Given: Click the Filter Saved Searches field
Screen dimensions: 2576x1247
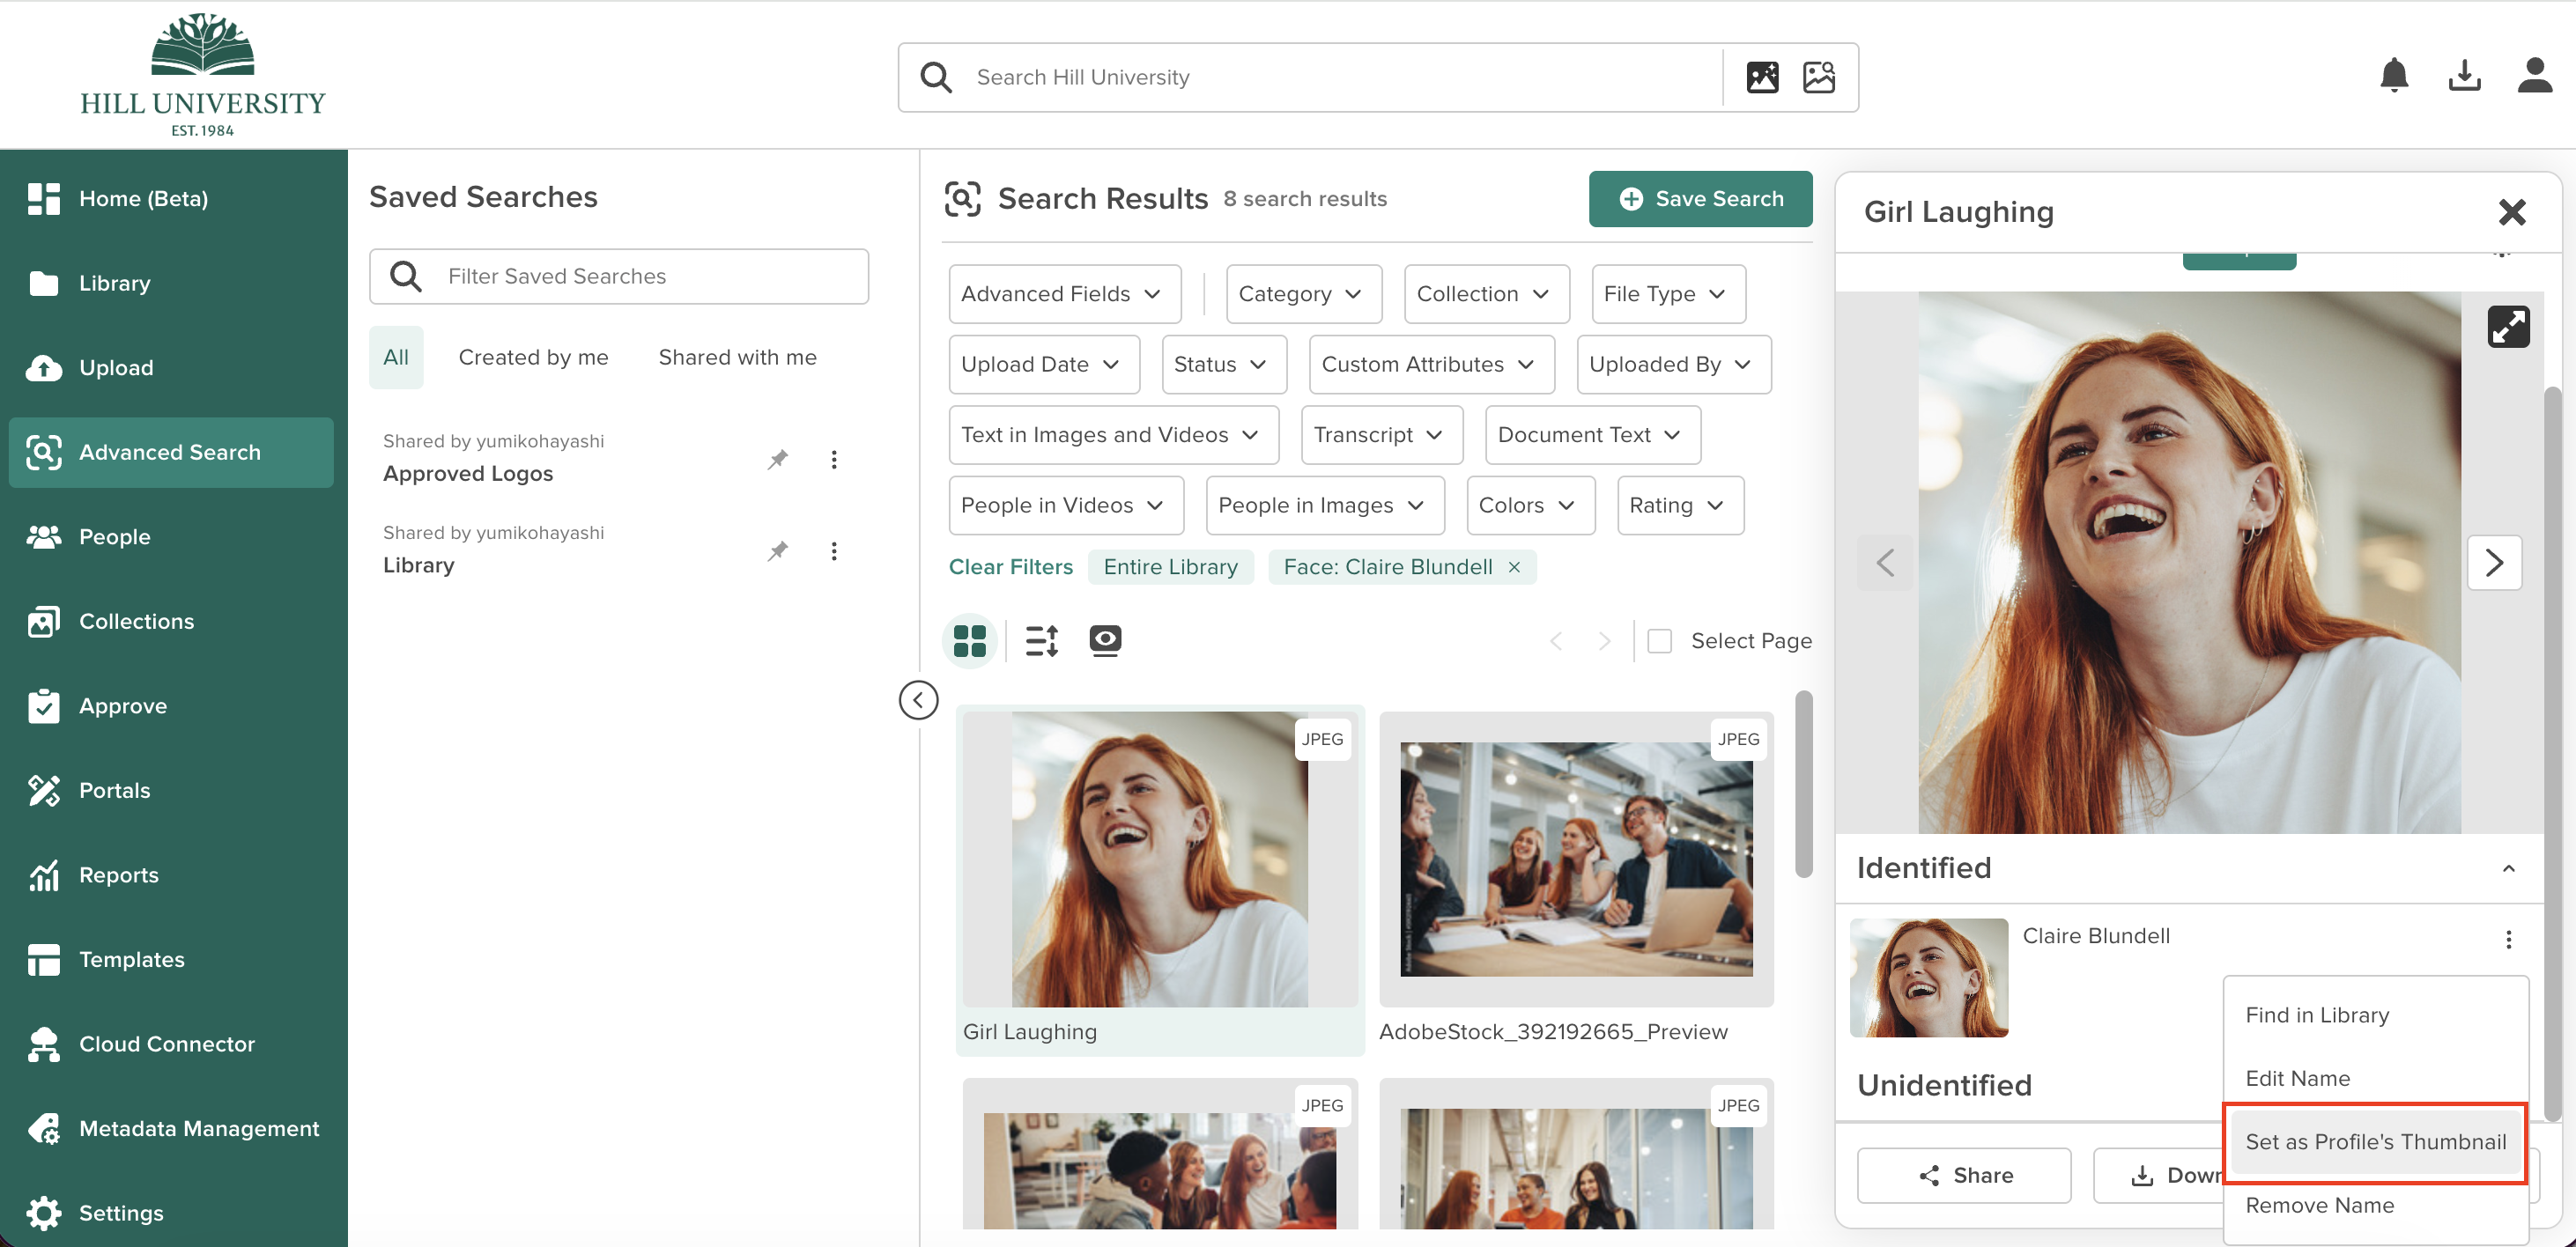Looking at the screenshot, I should (x=618, y=276).
